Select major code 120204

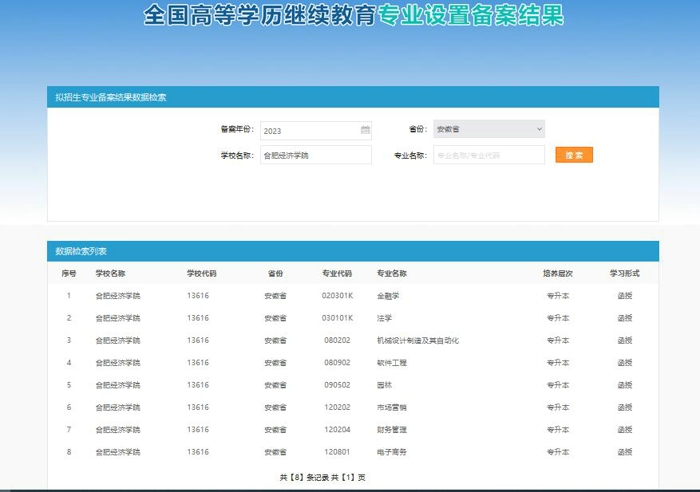pos(338,429)
